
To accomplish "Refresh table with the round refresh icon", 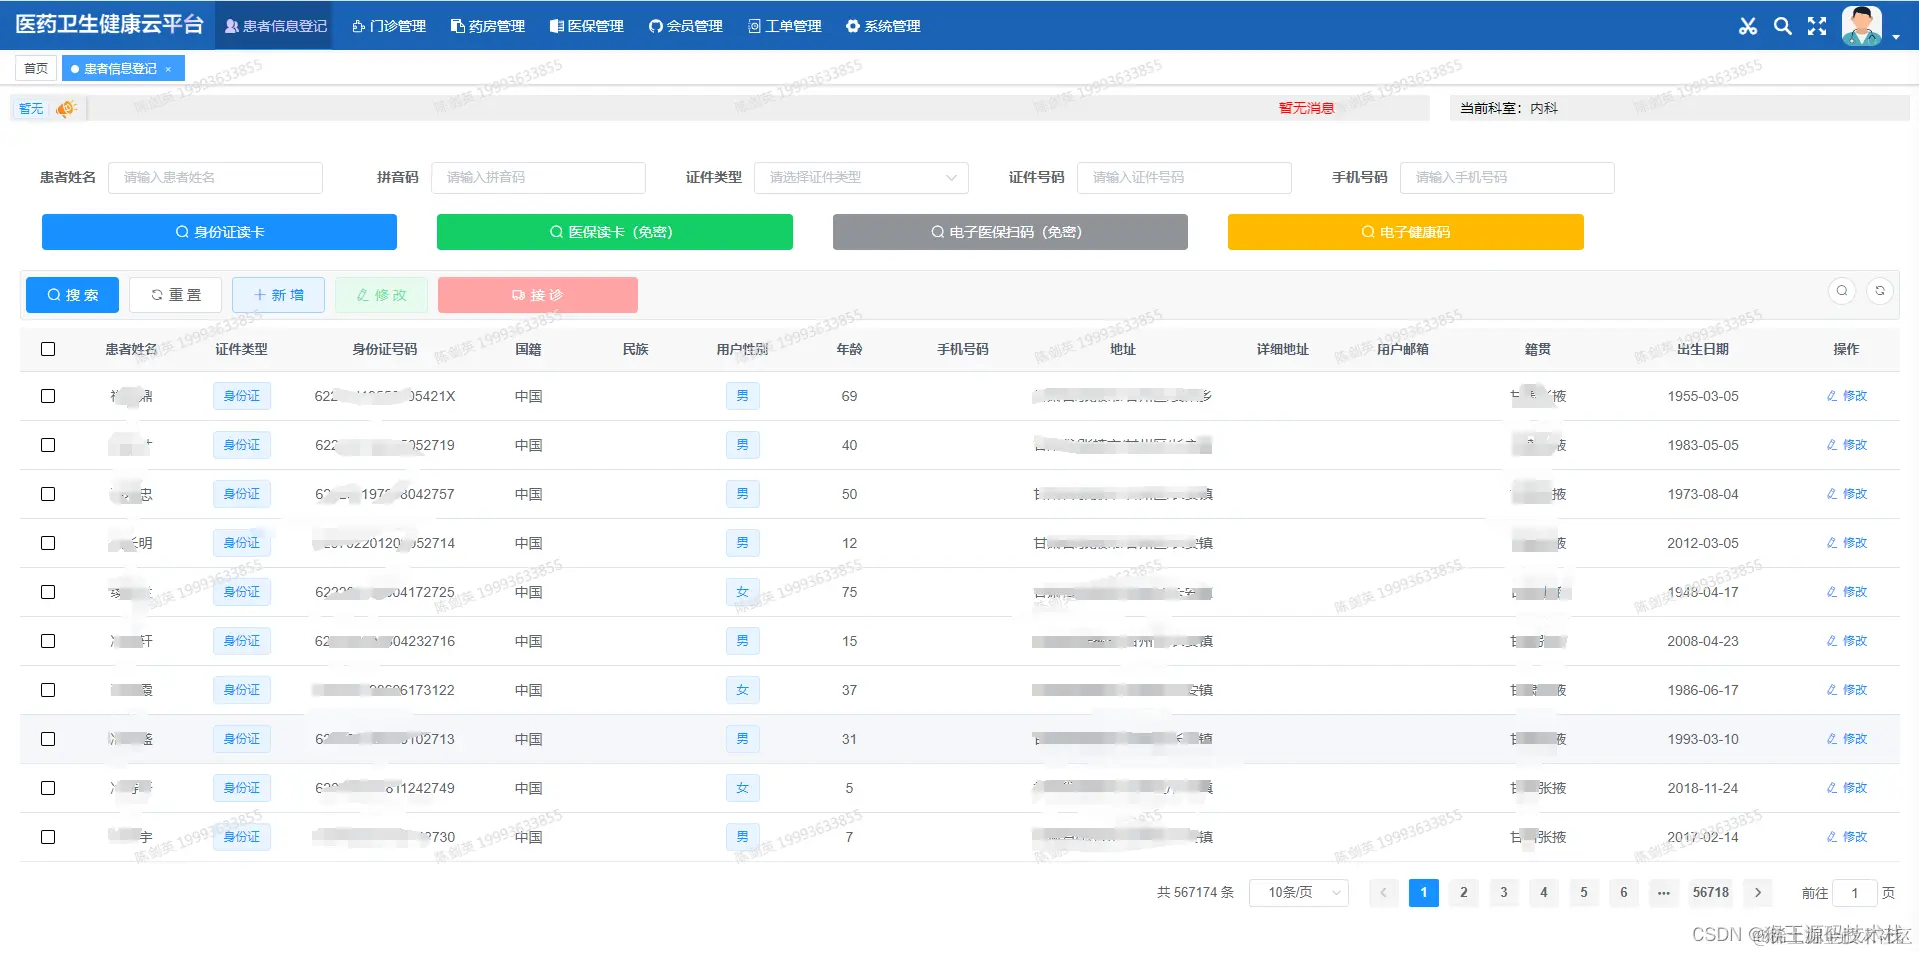I will click(1880, 291).
